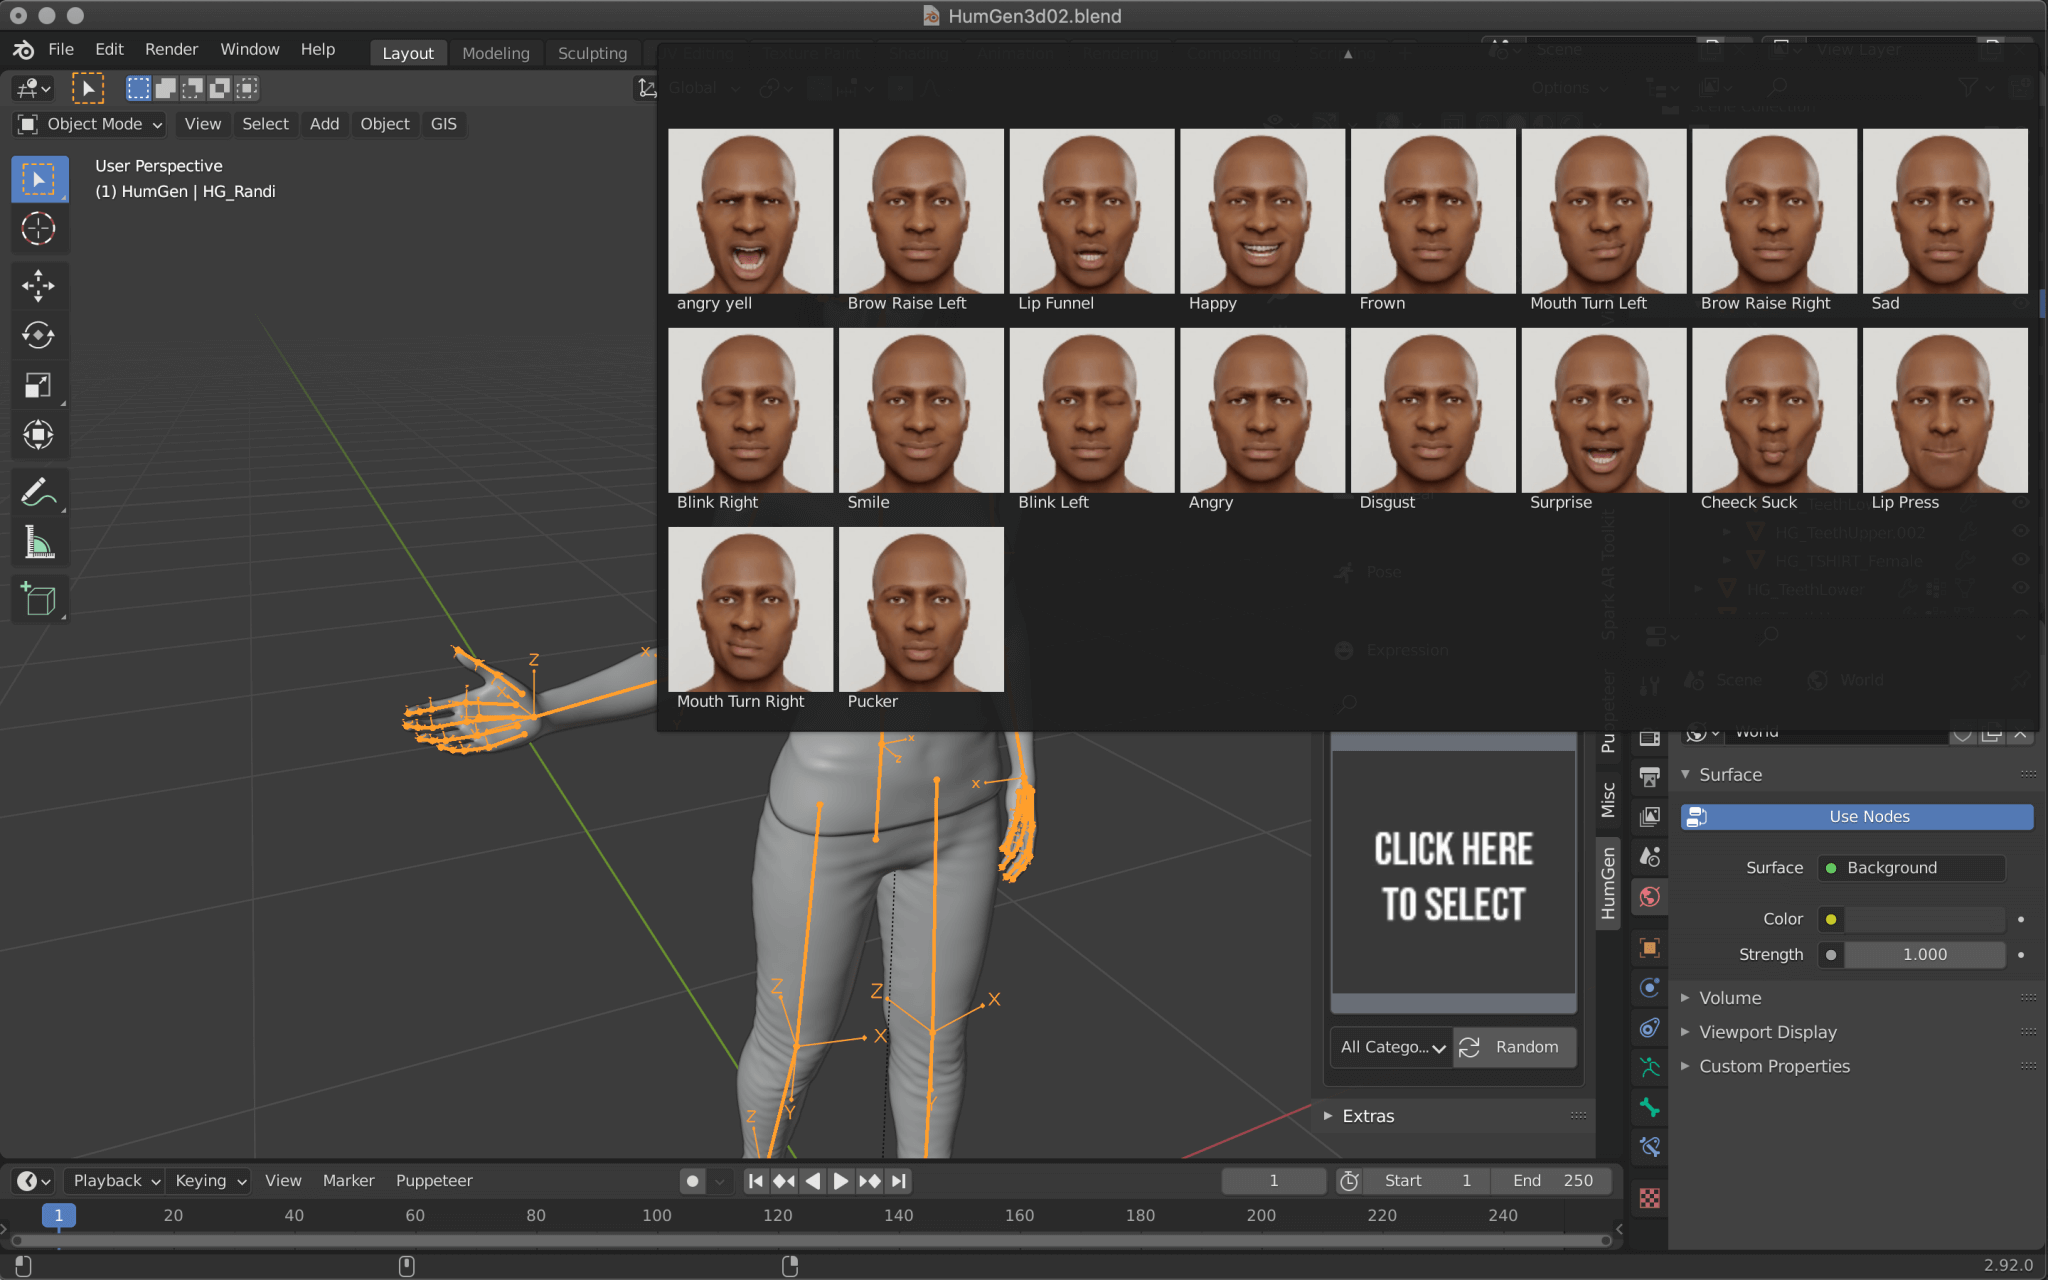Screen dimensions: 2048x1280
Task: Click the Use Nodes button
Action: (x=1854, y=817)
